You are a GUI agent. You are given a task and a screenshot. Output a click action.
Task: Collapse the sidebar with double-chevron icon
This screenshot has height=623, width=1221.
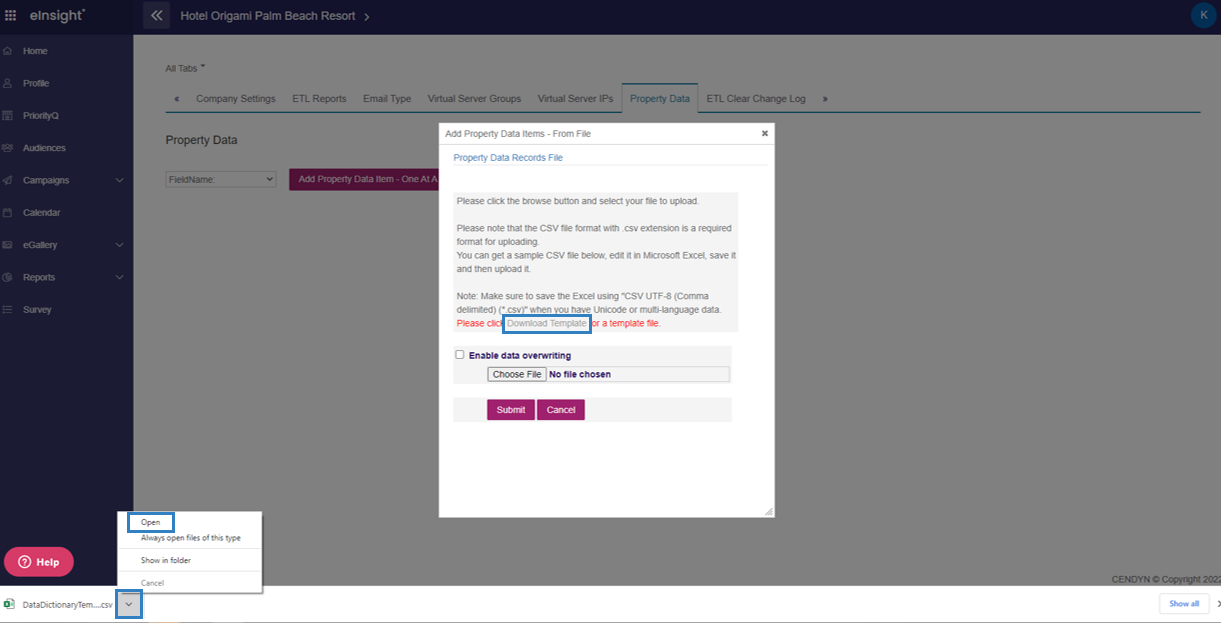click(156, 16)
